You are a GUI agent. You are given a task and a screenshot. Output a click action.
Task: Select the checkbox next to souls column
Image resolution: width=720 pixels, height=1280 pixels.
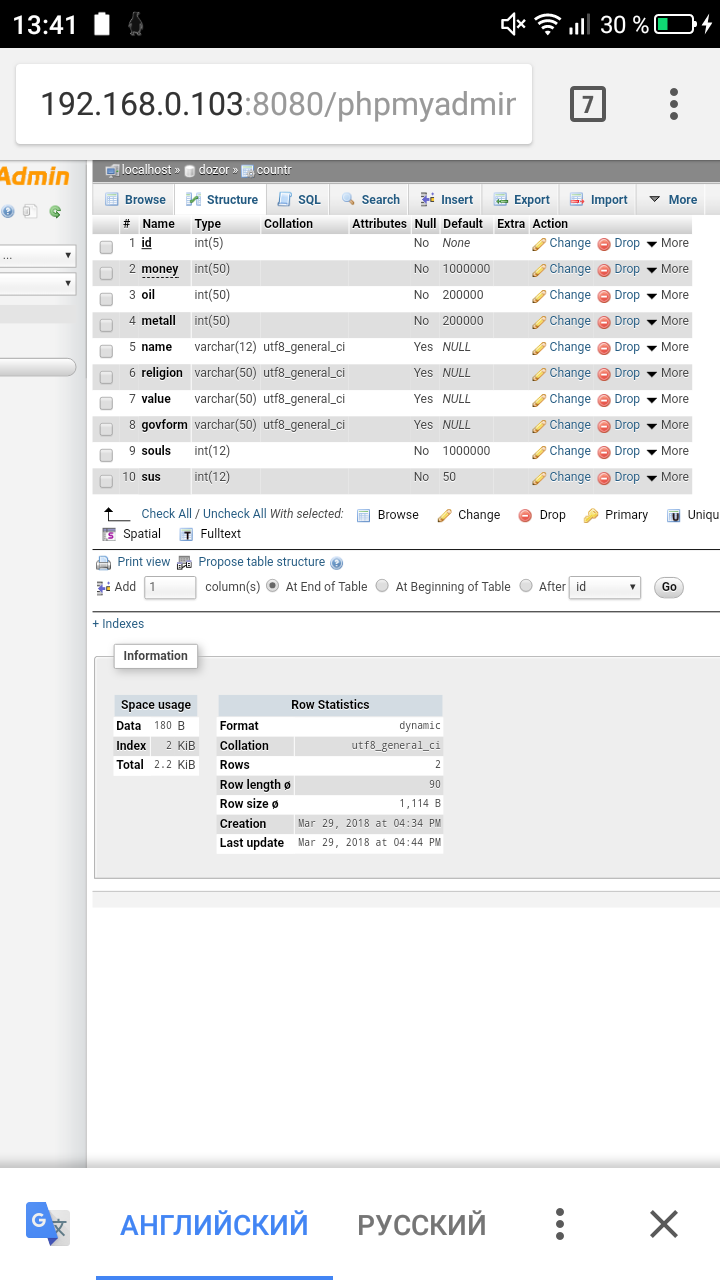(106, 455)
